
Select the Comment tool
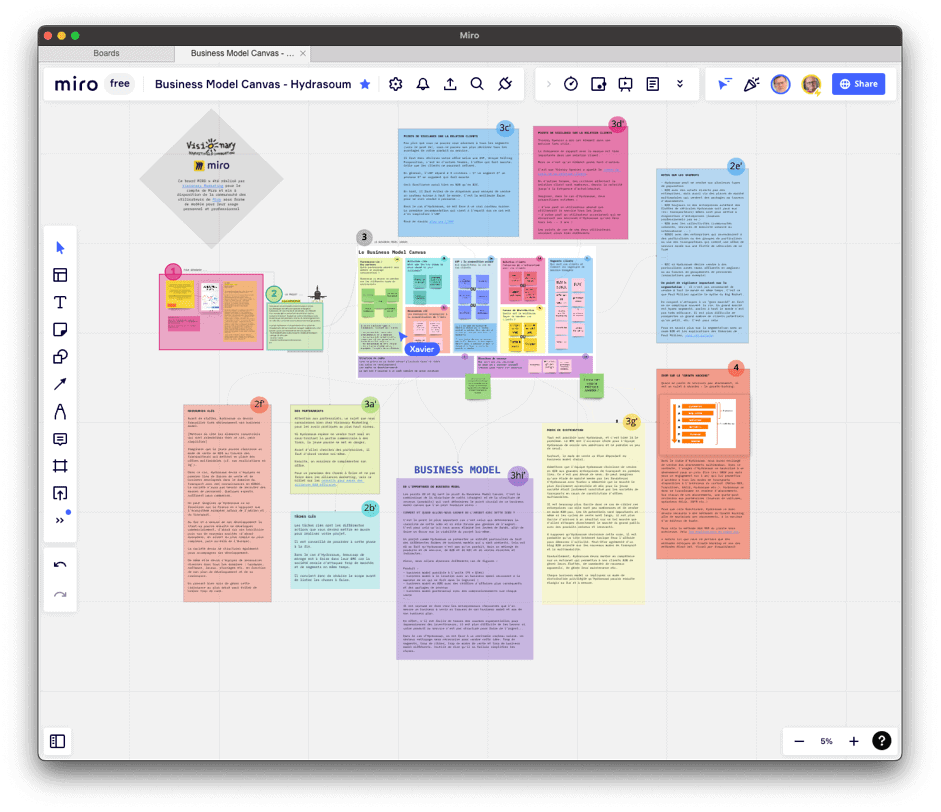coord(60,439)
